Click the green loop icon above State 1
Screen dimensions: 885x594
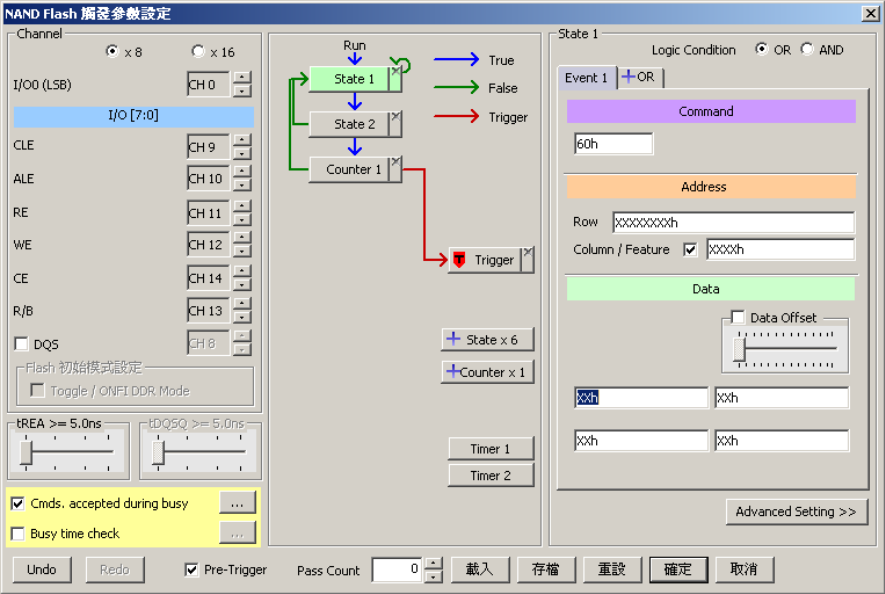(x=401, y=64)
